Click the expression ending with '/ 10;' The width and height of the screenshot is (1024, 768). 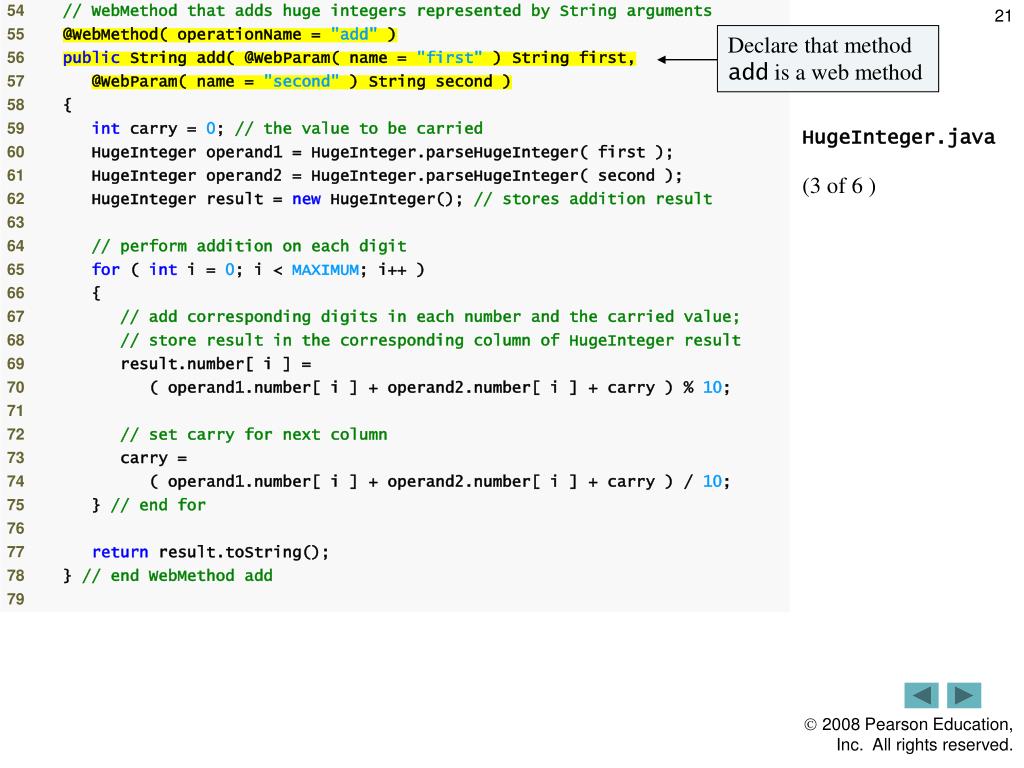(440, 481)
